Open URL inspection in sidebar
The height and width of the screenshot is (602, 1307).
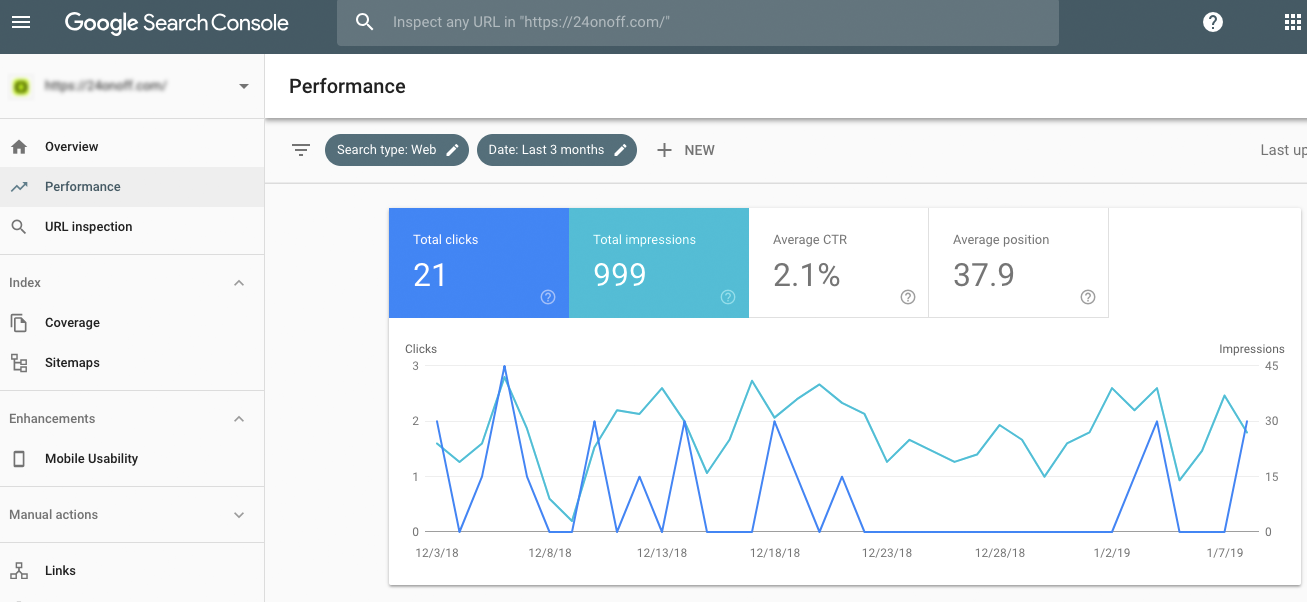click(132, 227)
